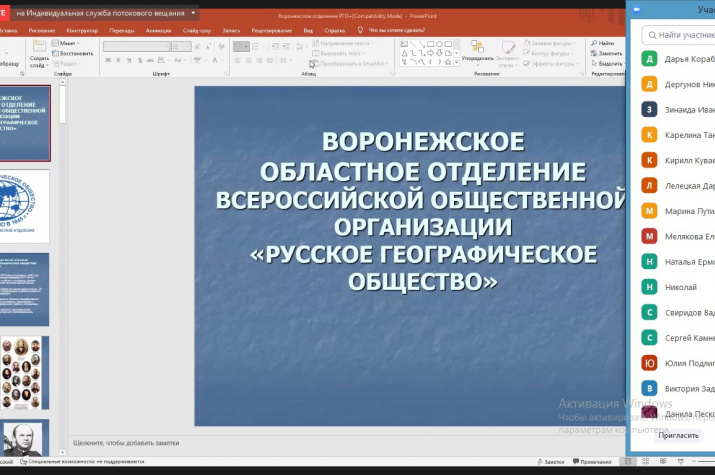Open the Change case Aa dropdown
Image resolution: width=715 pixels, height=475 pixels.
[x=179, y=60]
